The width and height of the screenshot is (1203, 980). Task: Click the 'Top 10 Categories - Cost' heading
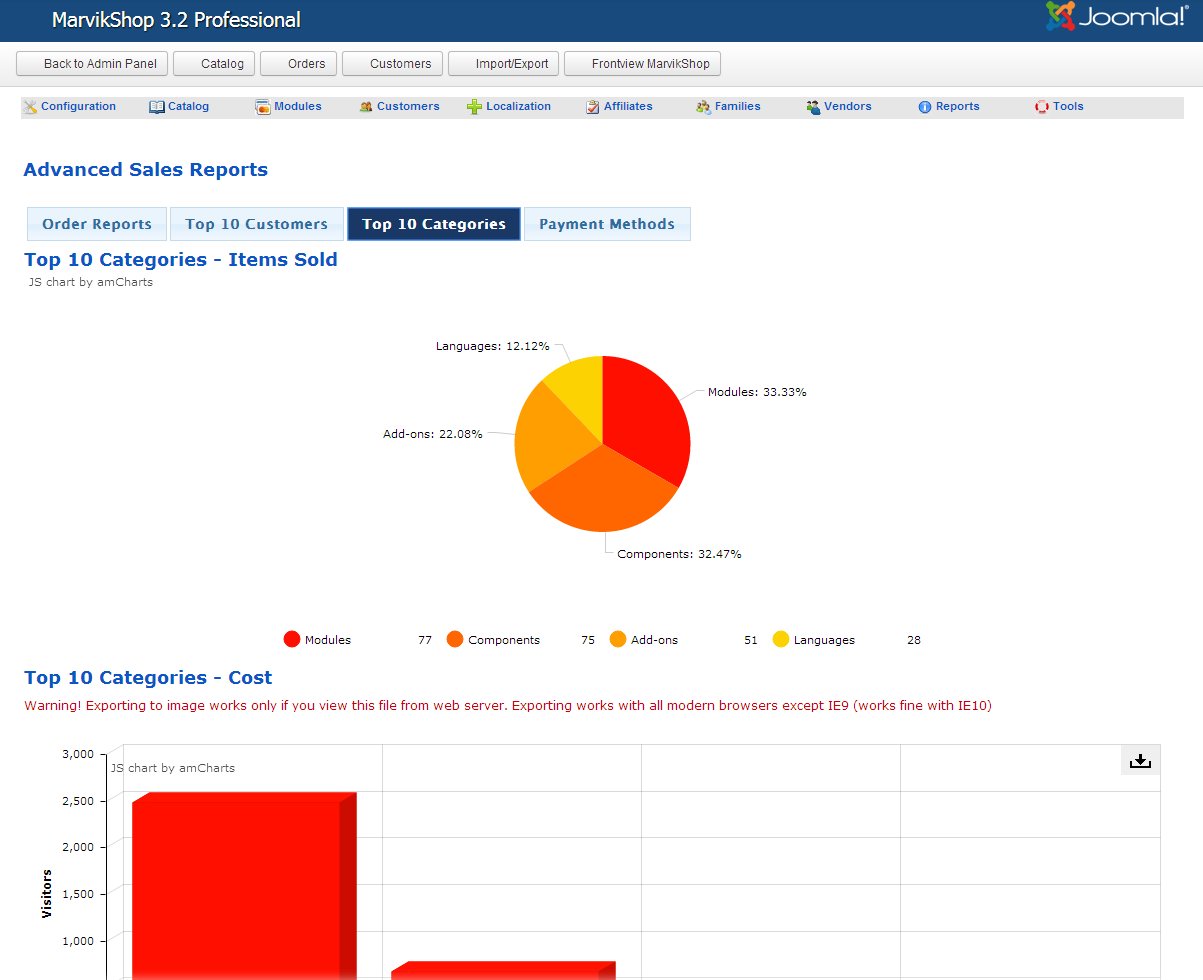(x=148, y=678)
